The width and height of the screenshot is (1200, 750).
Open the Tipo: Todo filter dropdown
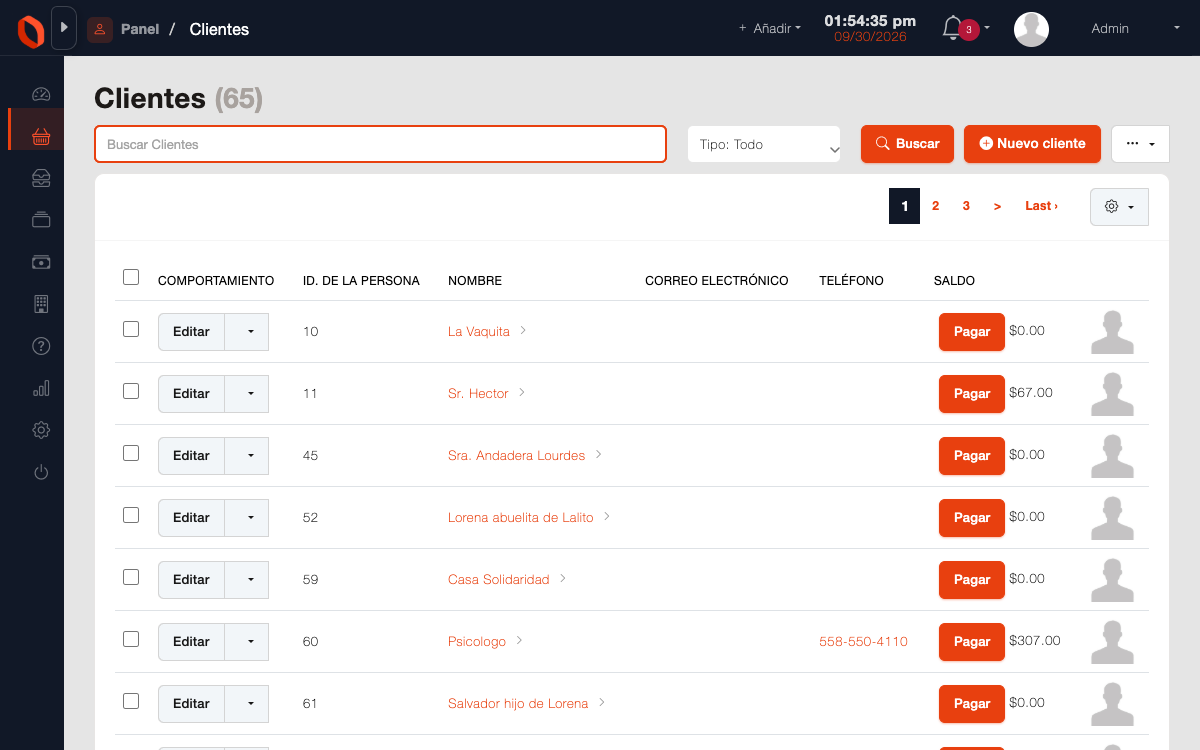pos(764,144)
